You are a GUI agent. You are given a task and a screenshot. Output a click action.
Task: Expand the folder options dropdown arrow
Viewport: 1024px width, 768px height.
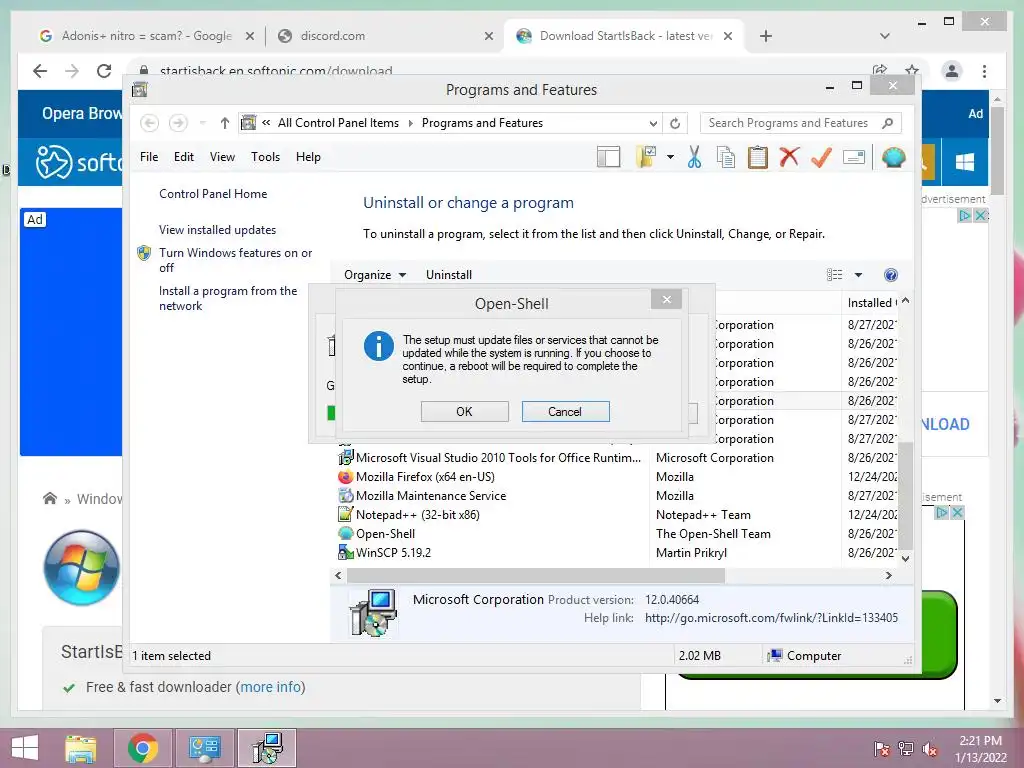[x=670, y=157]
